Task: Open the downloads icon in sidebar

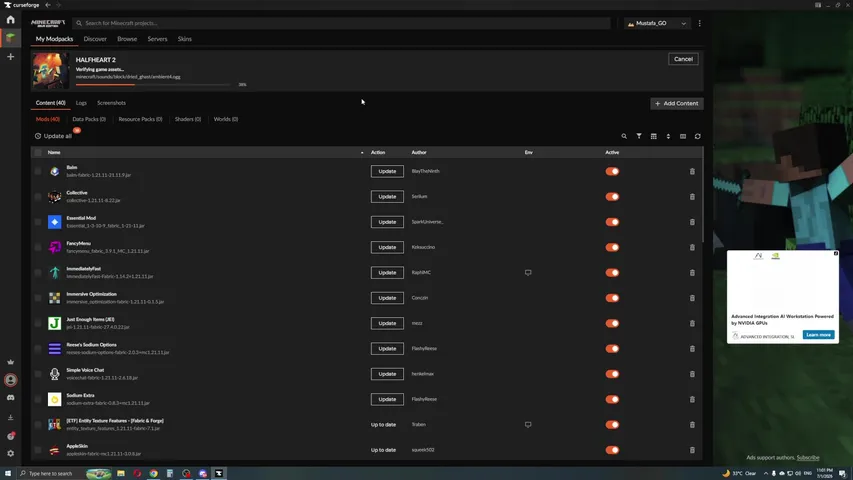Action: (10, 417)
